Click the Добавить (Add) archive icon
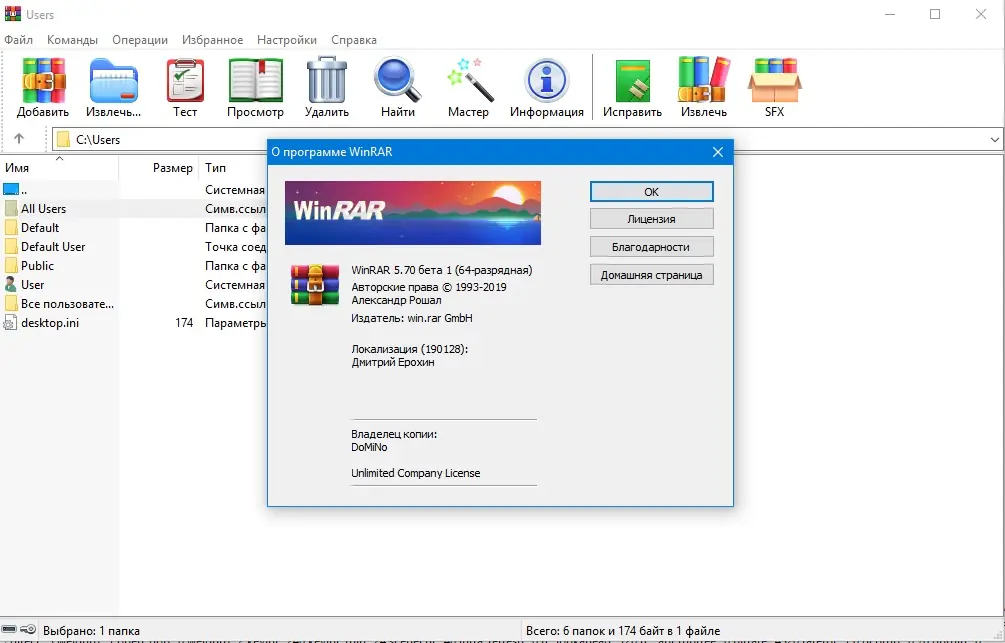The height and width of the screenshot is (643, 1005). coord(42,80)
